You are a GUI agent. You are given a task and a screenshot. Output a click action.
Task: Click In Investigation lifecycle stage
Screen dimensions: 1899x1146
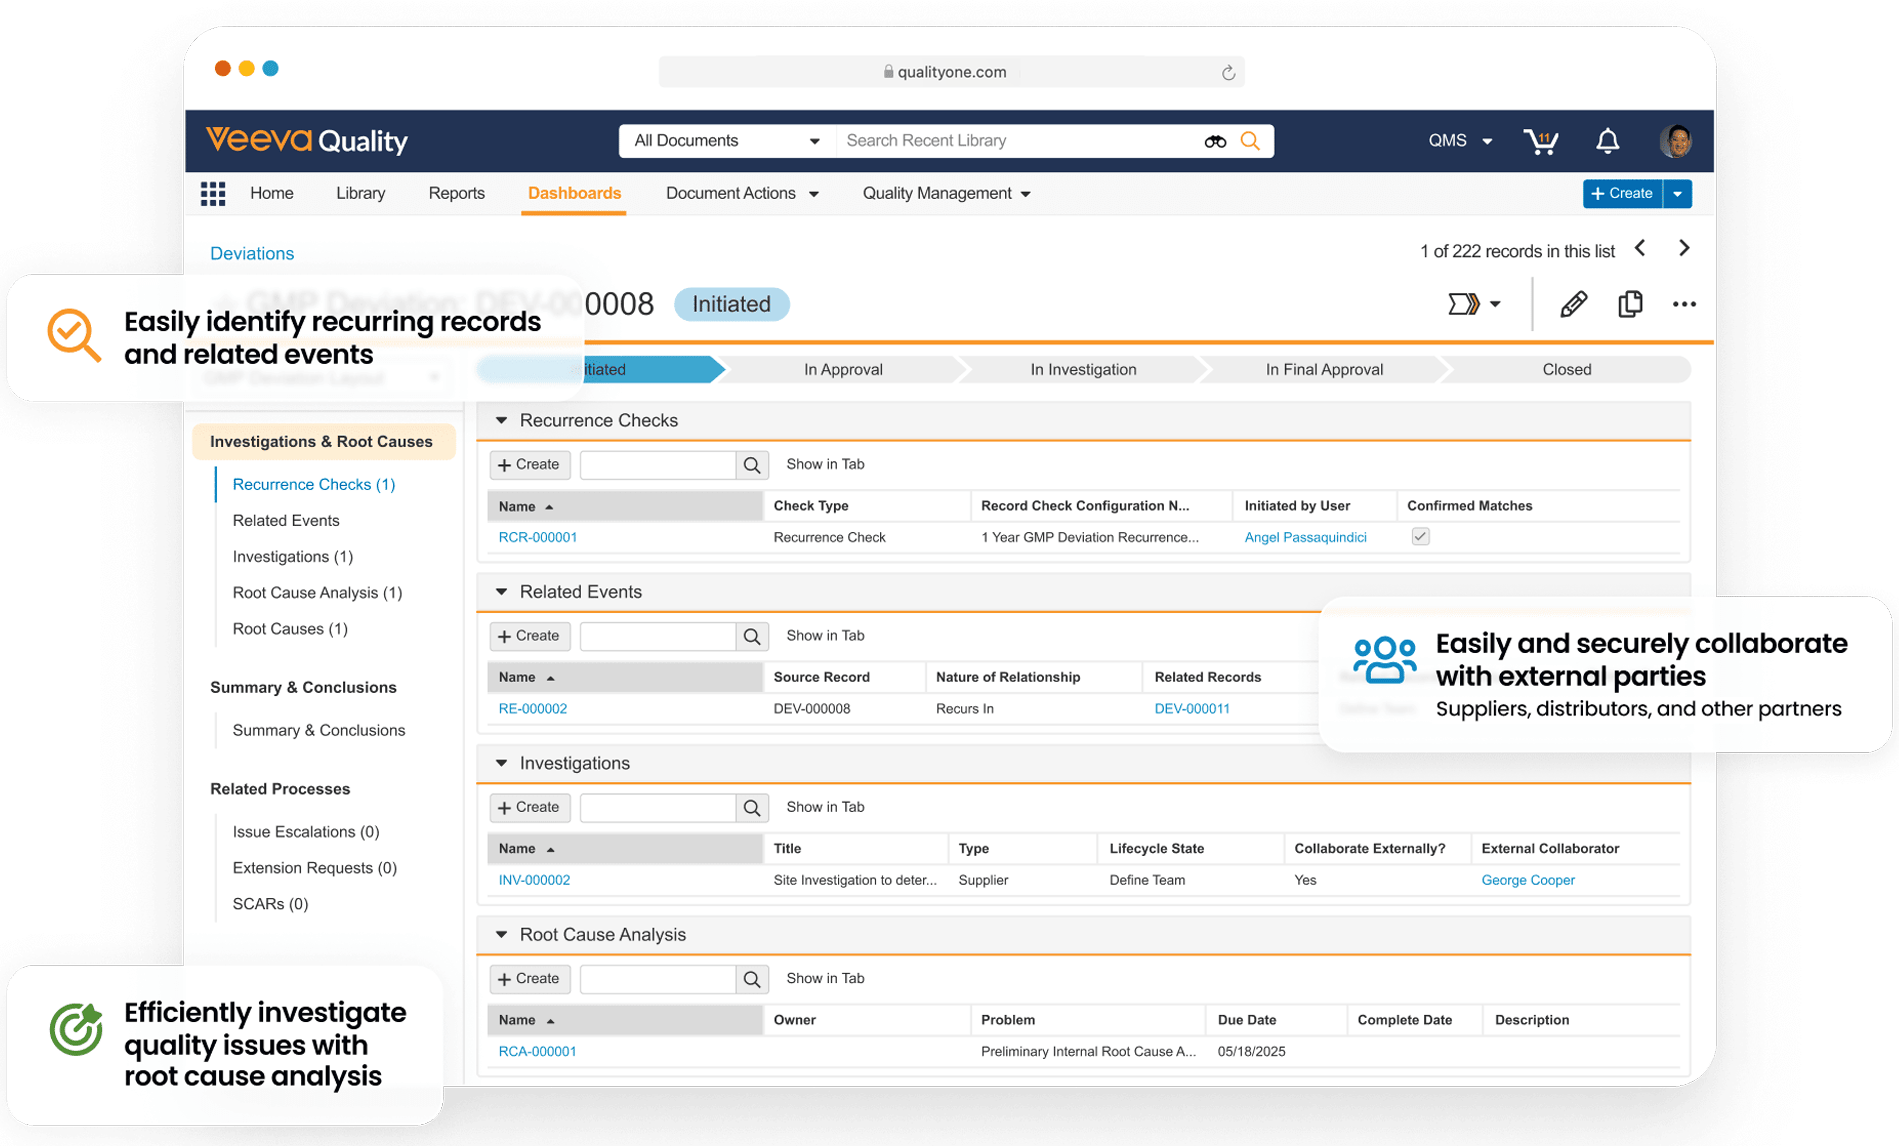coord(1083,370)
